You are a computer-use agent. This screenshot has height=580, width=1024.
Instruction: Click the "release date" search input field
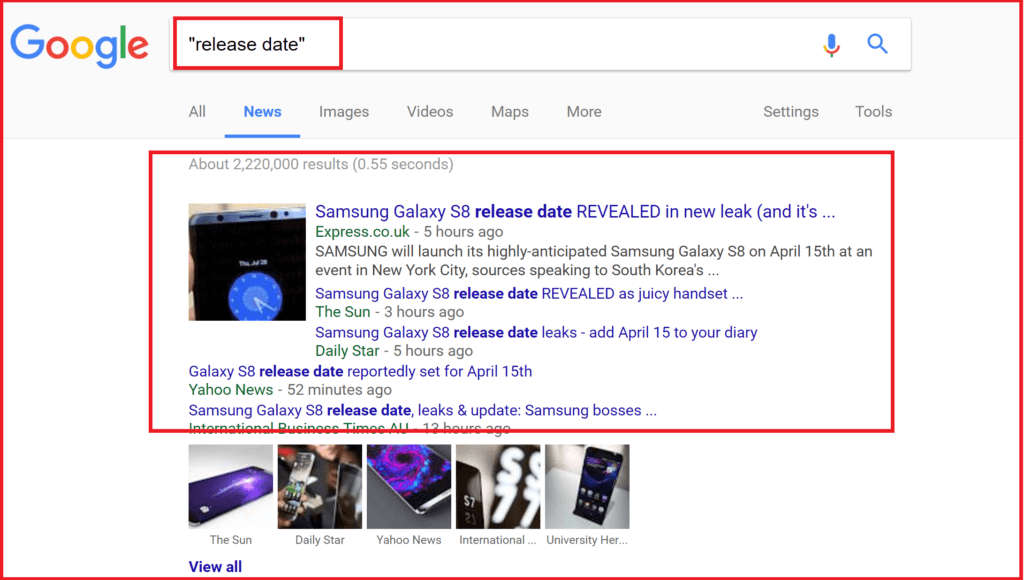click(x=540, y=44)
